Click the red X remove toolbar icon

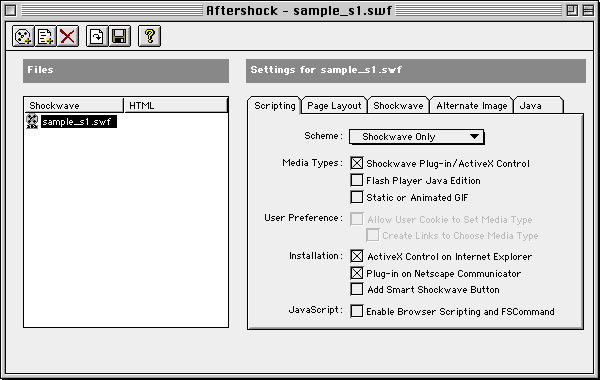pyautogui.click(x=68, y=36)
